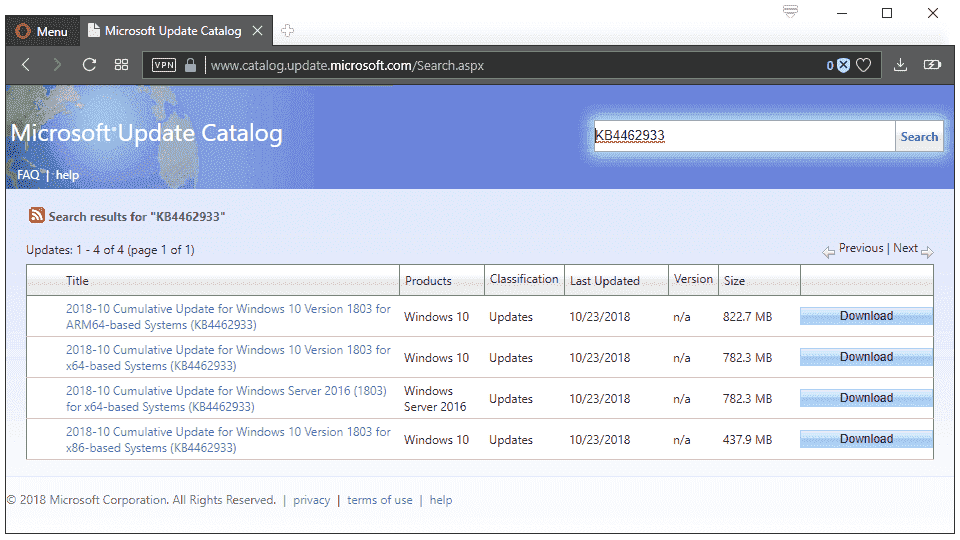960x540 pixels.
Task: Click the battery saver icon
Action: (932, 65)
